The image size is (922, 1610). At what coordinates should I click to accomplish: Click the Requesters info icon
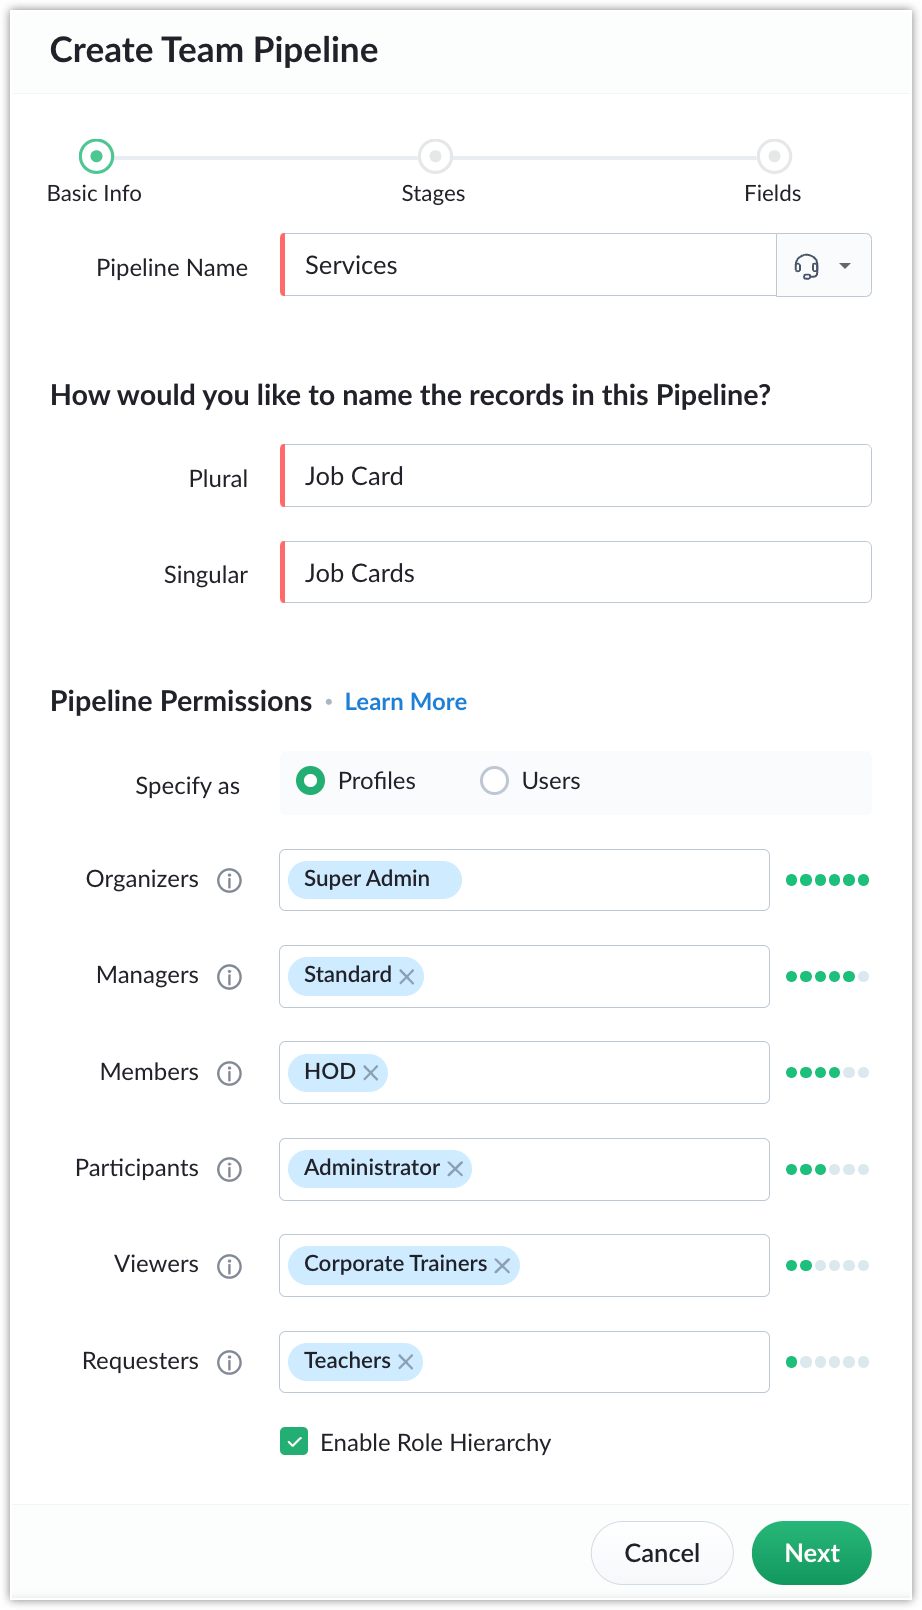[x=230, y=1362]
